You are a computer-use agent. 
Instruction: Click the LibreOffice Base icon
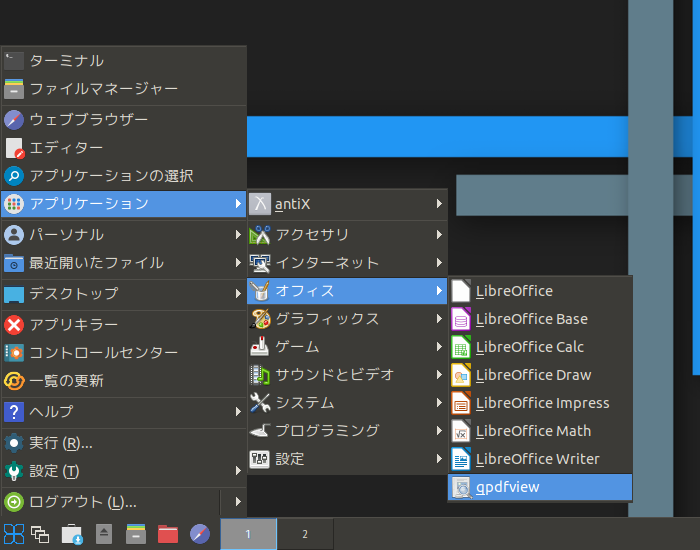pyautogui.click(x=461, y=319)
